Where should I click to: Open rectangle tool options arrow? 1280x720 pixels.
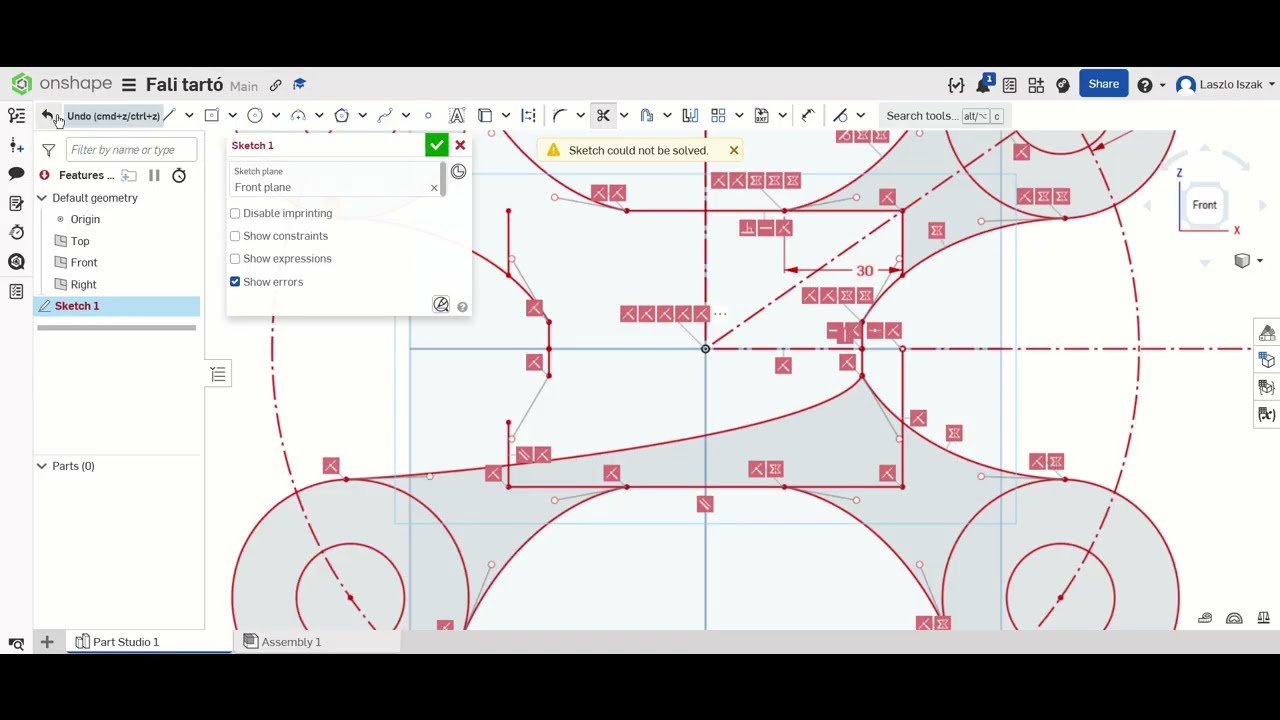[x=232, y=116]
